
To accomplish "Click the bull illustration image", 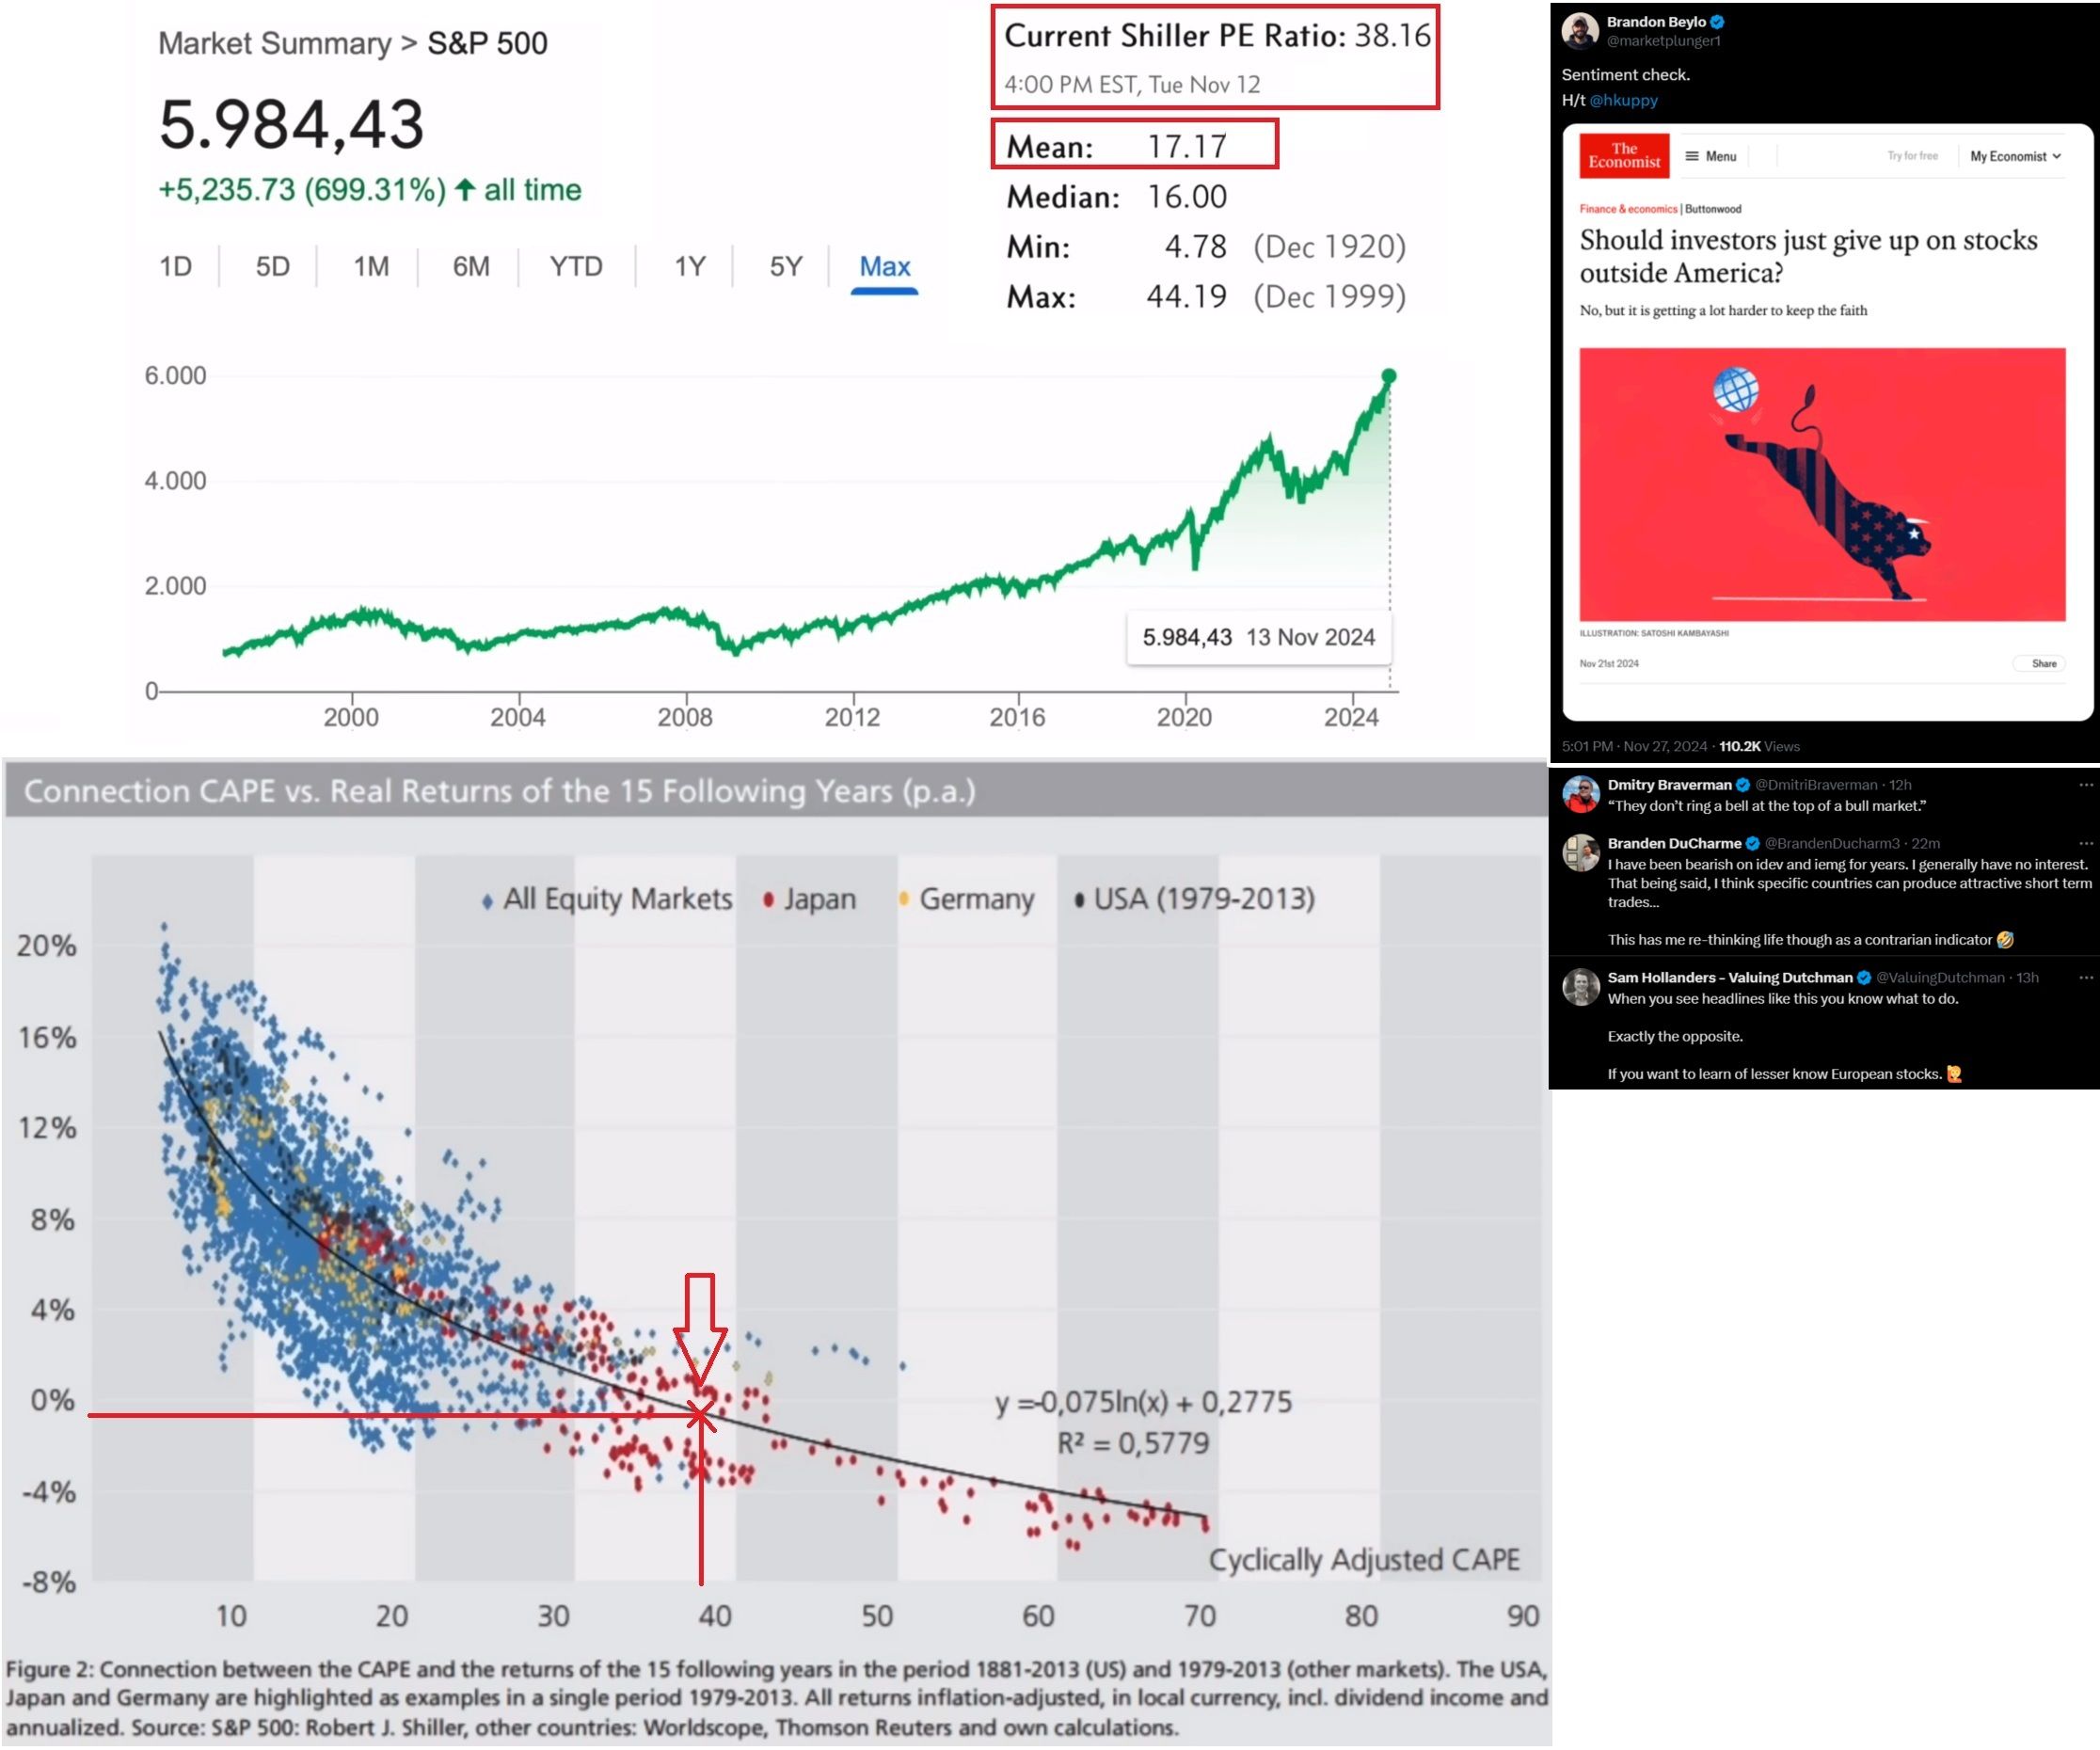I will pyautogui.click(x=1822, y=484).
